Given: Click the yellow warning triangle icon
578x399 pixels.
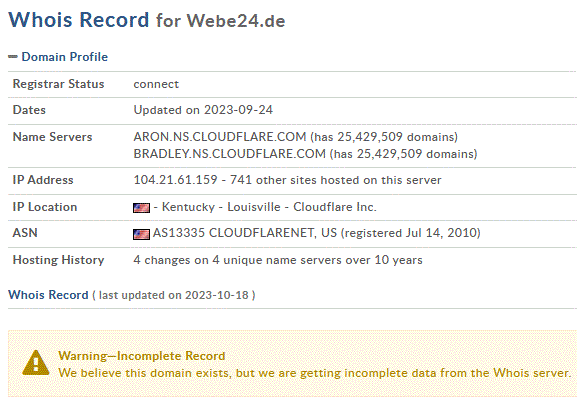Looking at the screenshot, I should pos(36,363).
